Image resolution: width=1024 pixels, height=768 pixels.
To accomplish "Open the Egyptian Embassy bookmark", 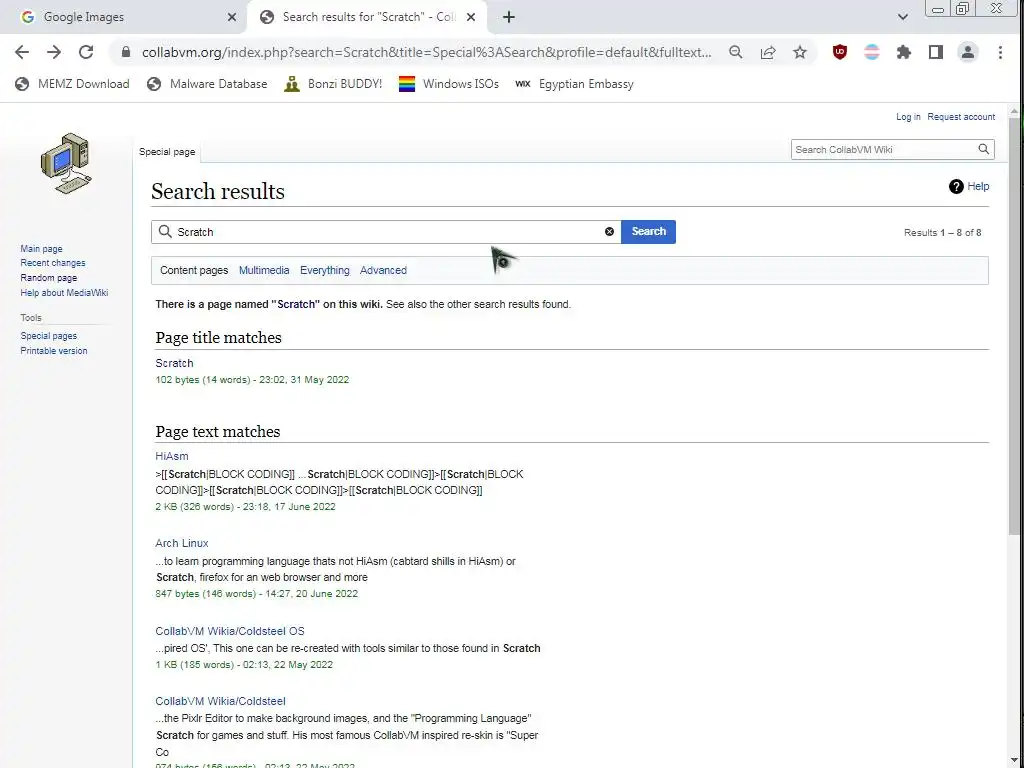I will pyautogui.click(x=574, y=84).
